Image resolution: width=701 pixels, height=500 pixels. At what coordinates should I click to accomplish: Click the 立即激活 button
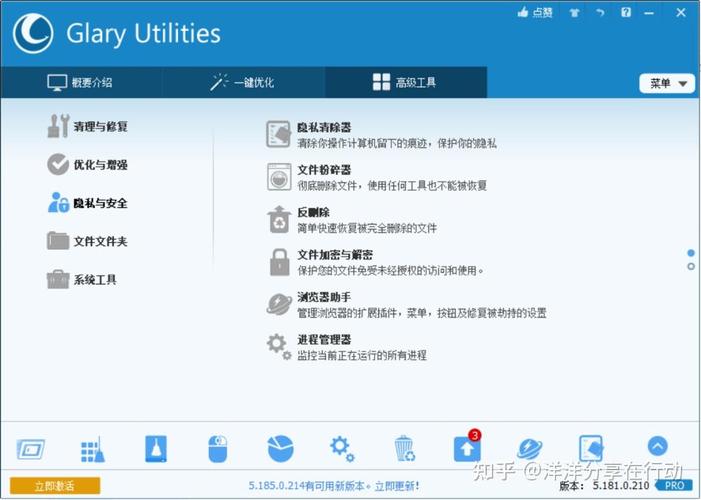[55, 486]
